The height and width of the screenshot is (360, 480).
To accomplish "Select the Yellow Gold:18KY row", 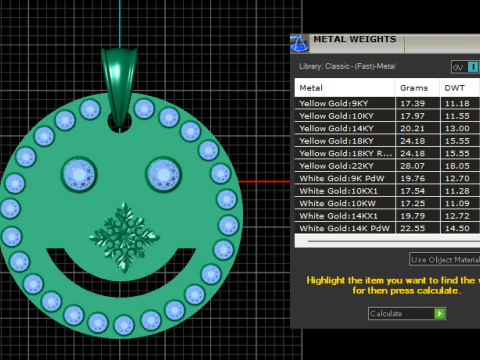I will point(387,141).
